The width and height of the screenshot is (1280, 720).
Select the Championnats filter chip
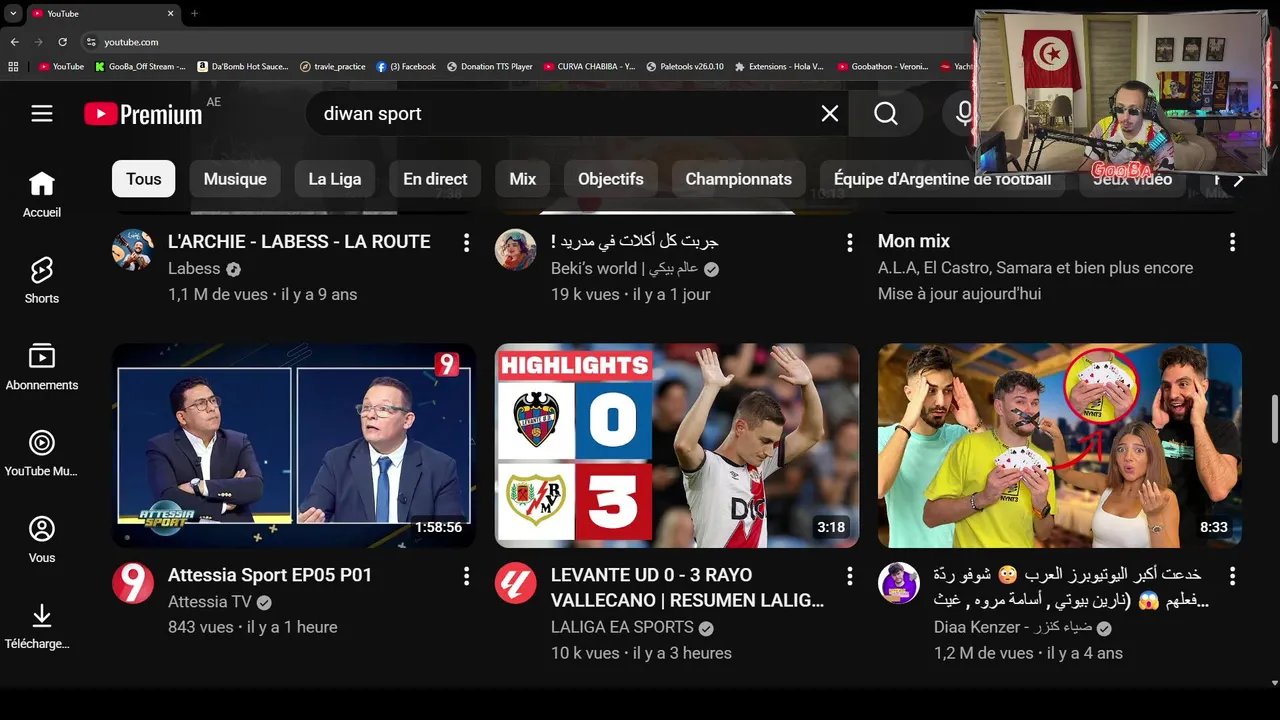coord(739,179)
